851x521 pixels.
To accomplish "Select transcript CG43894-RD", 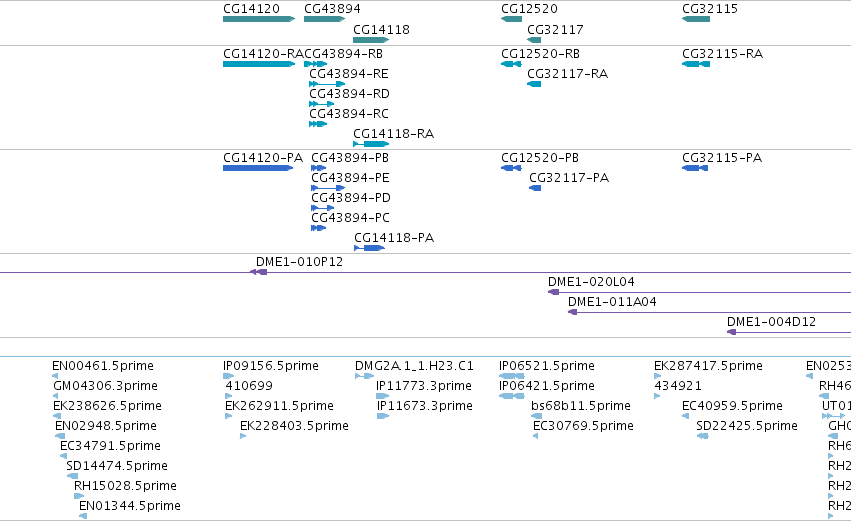I will point(321,104).
